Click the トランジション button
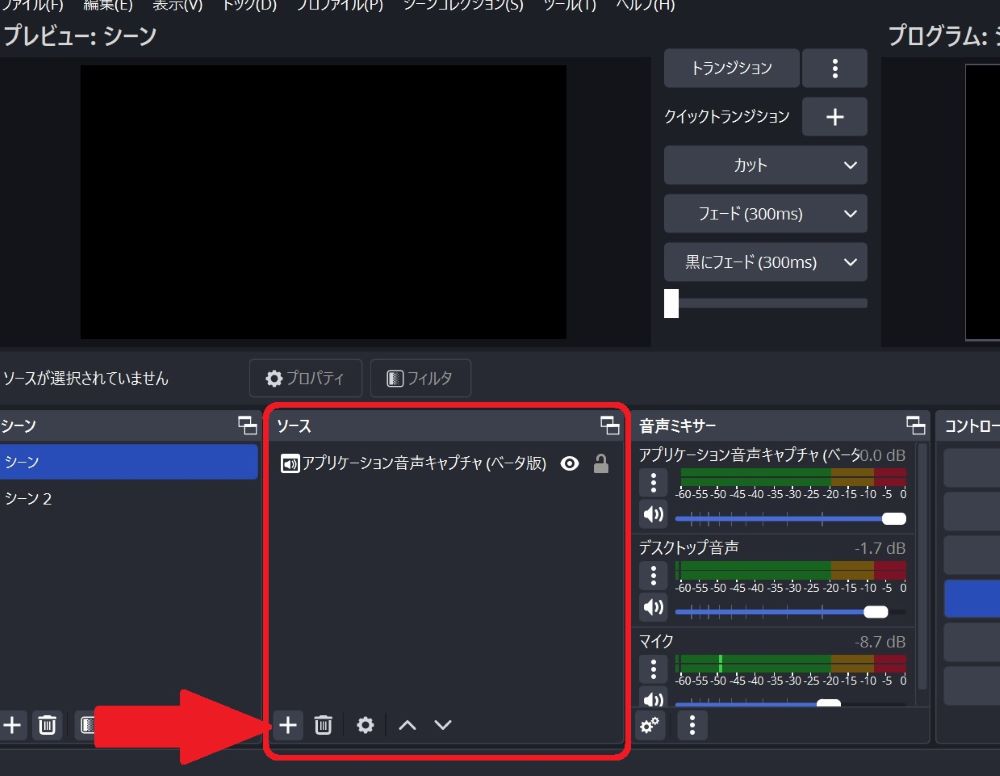 732,68
